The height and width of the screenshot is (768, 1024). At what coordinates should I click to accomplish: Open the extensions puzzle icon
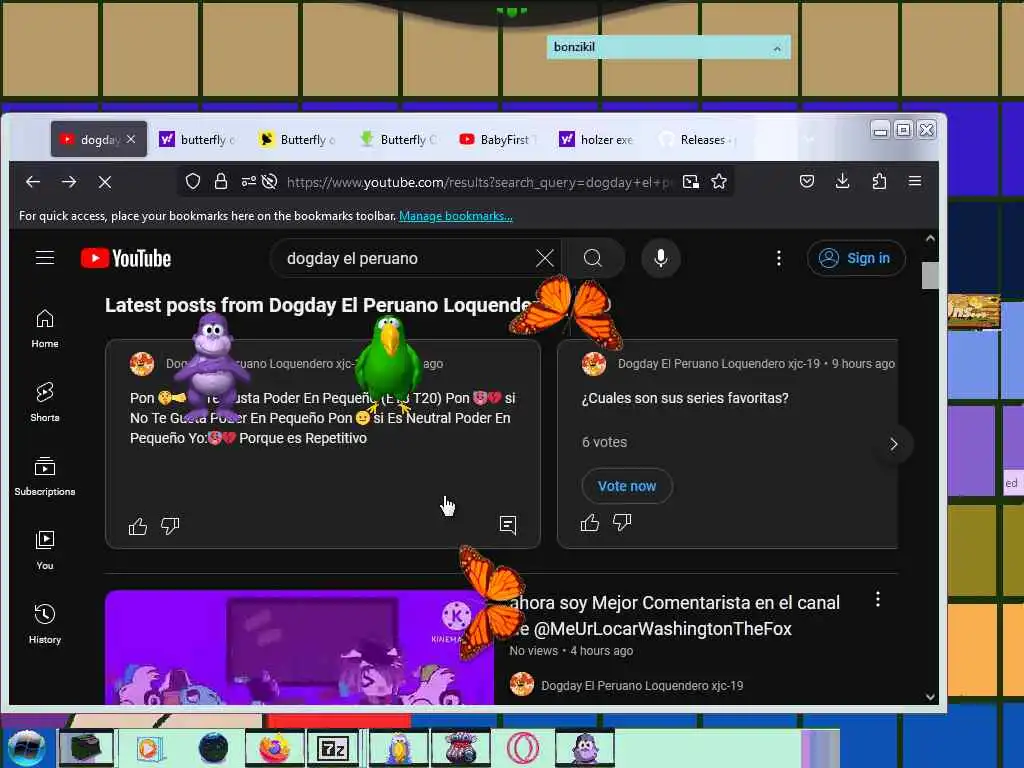click(879, 182)
